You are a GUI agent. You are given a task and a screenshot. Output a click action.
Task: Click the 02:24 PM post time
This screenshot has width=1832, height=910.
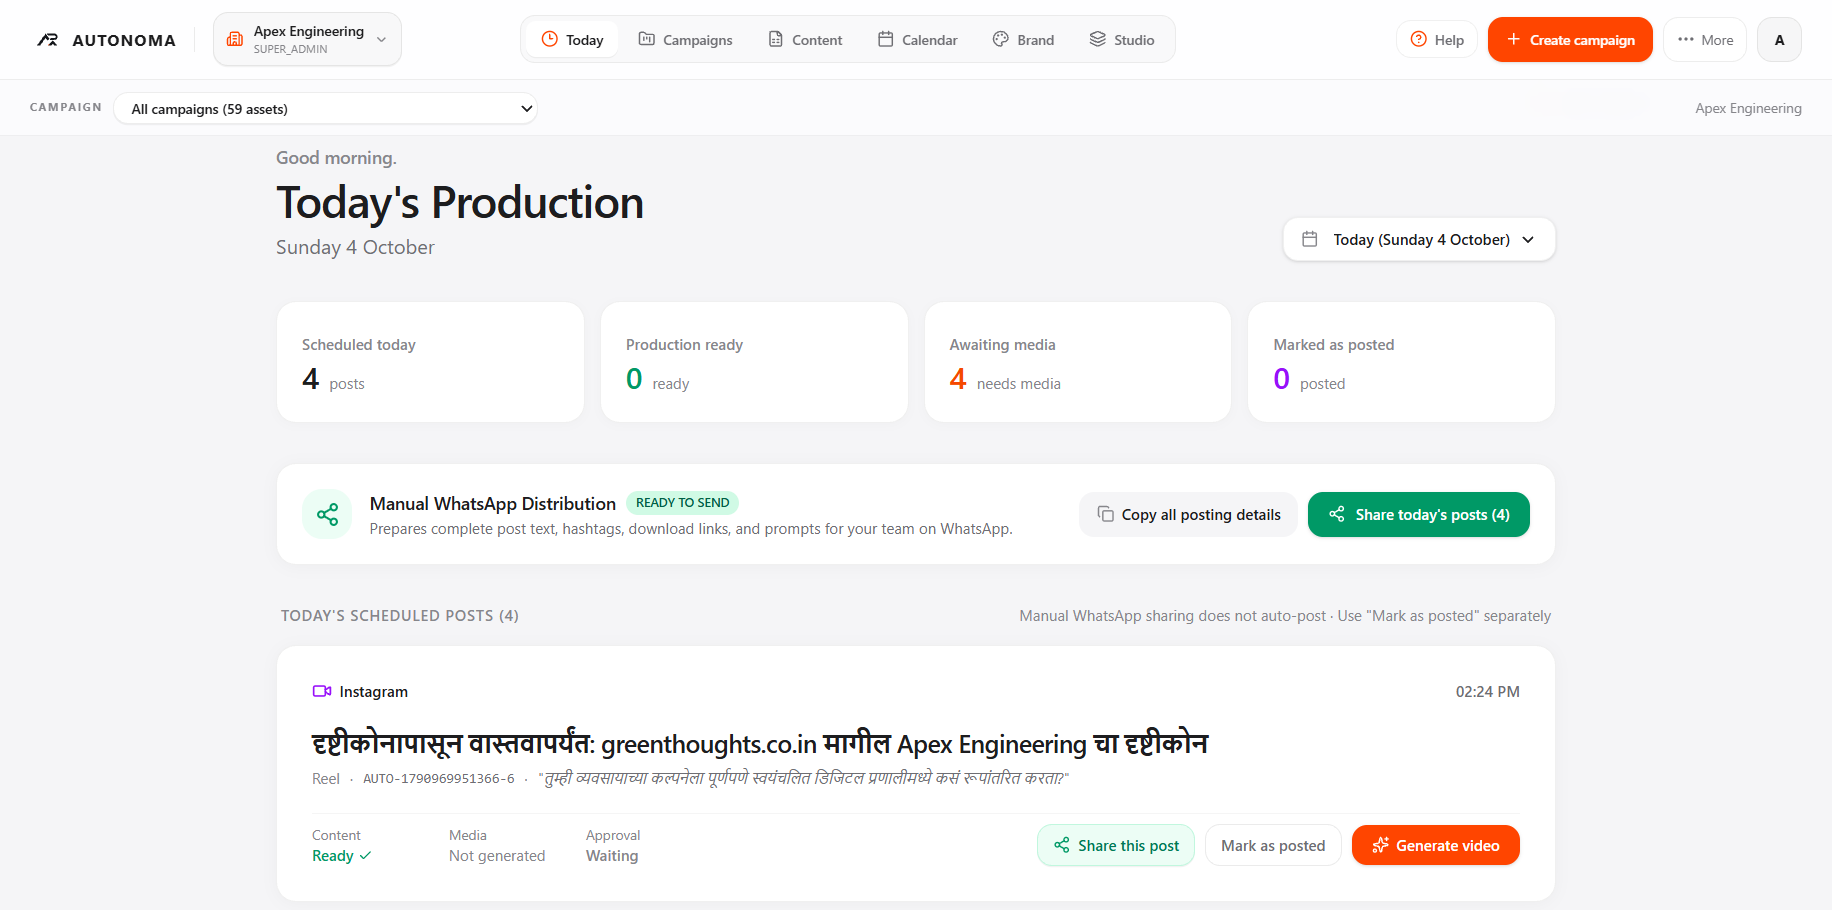(1487, 692)
